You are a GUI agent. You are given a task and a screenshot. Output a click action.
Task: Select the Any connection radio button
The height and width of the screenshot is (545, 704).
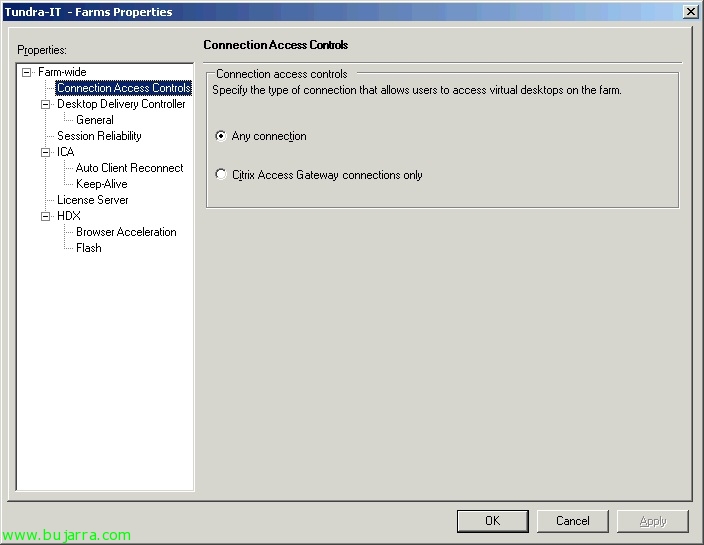pos(221,136)
